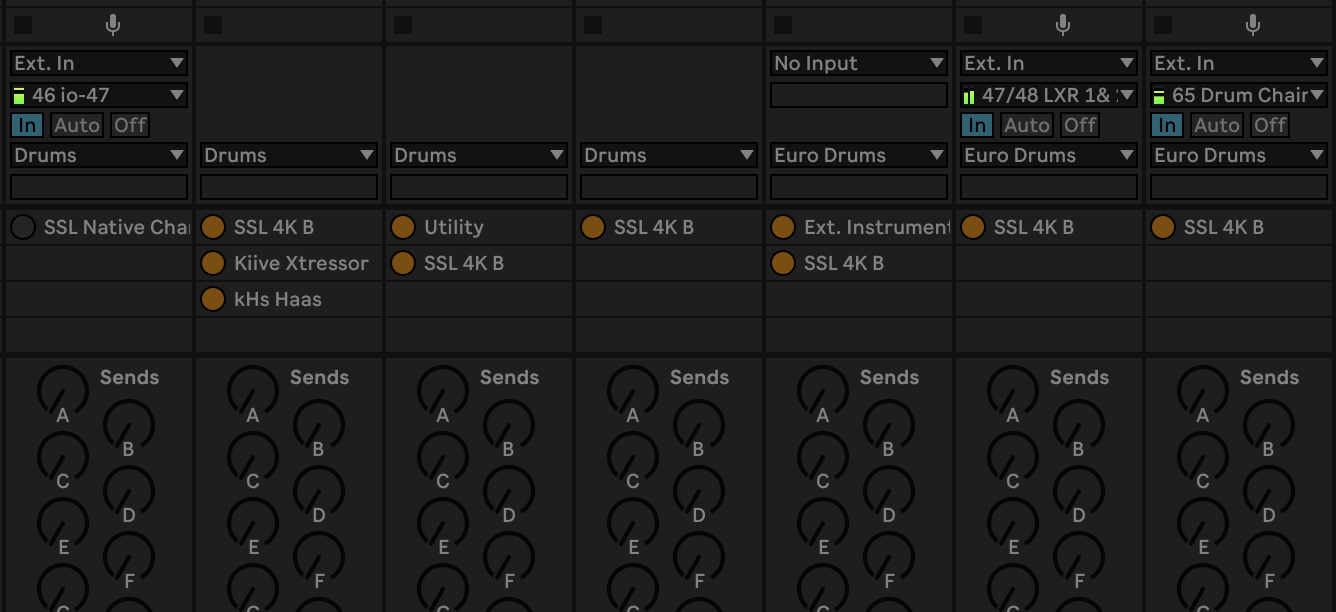Click the small square atop the No Input track
1336x612 pixels.
(783, 25)
